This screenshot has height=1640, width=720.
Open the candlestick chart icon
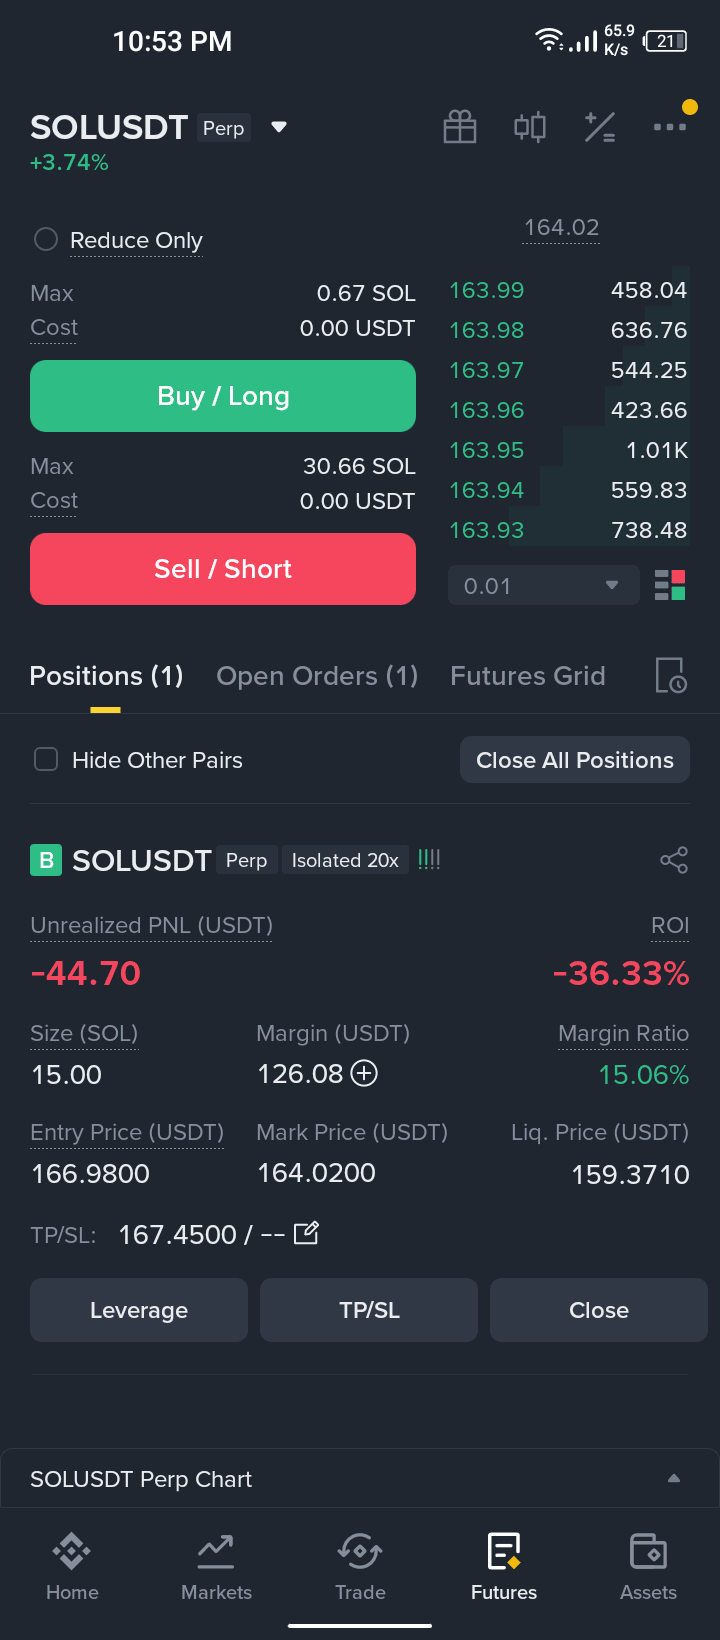click(530, 127)
